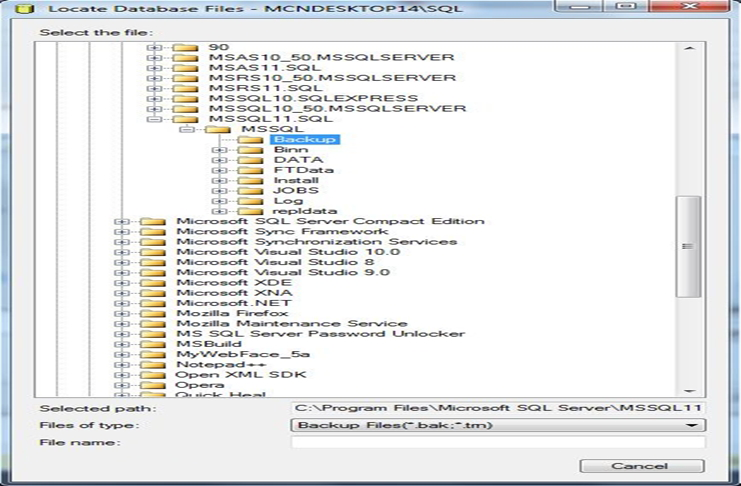Screen dimensions: 741x486
Task: Expand the Binn folder node
Action: click(x=218, y=150)
